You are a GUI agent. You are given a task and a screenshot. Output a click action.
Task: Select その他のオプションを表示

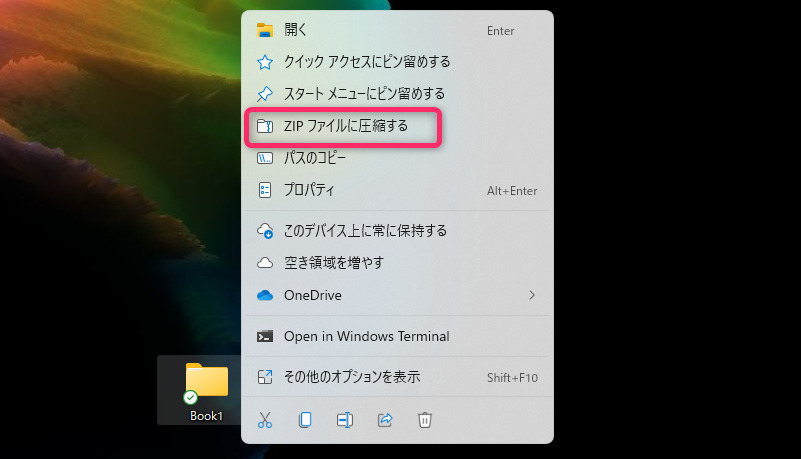397,377
